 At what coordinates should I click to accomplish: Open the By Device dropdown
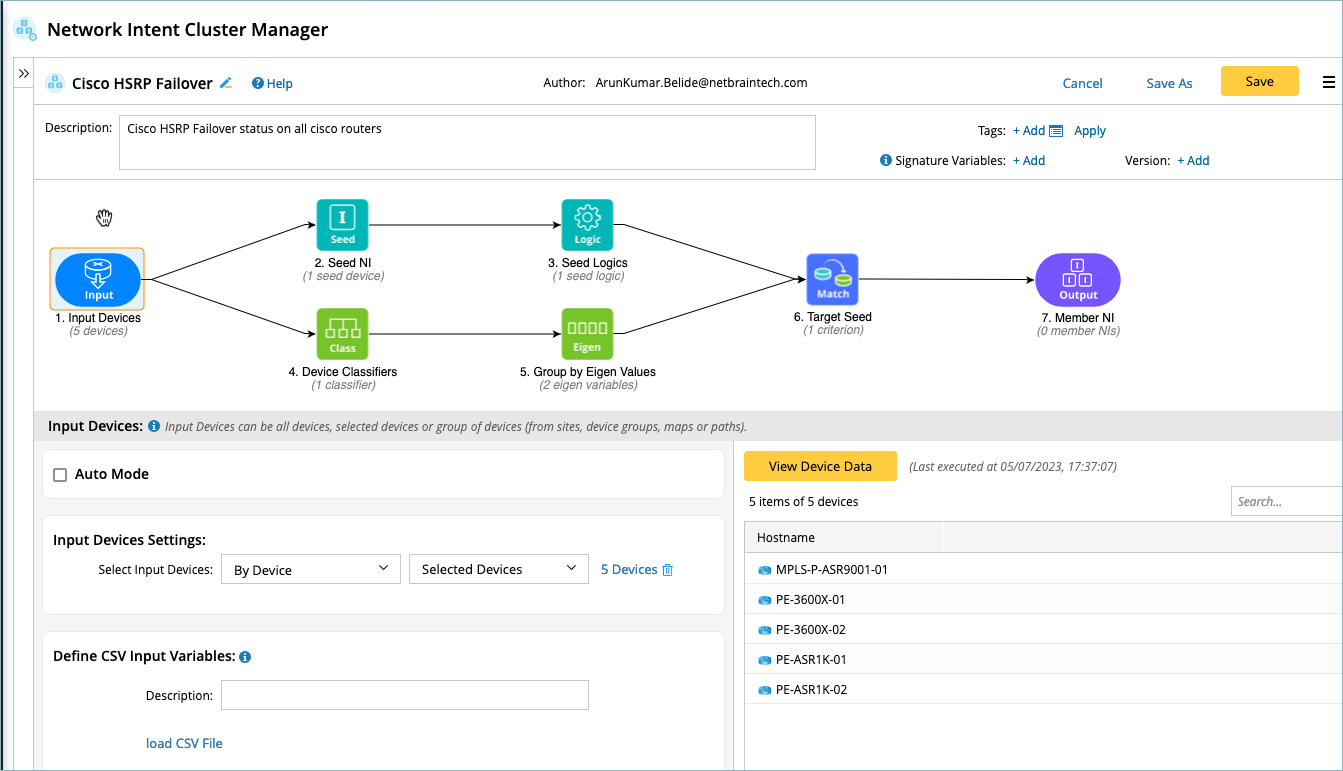tap(310, 569)
